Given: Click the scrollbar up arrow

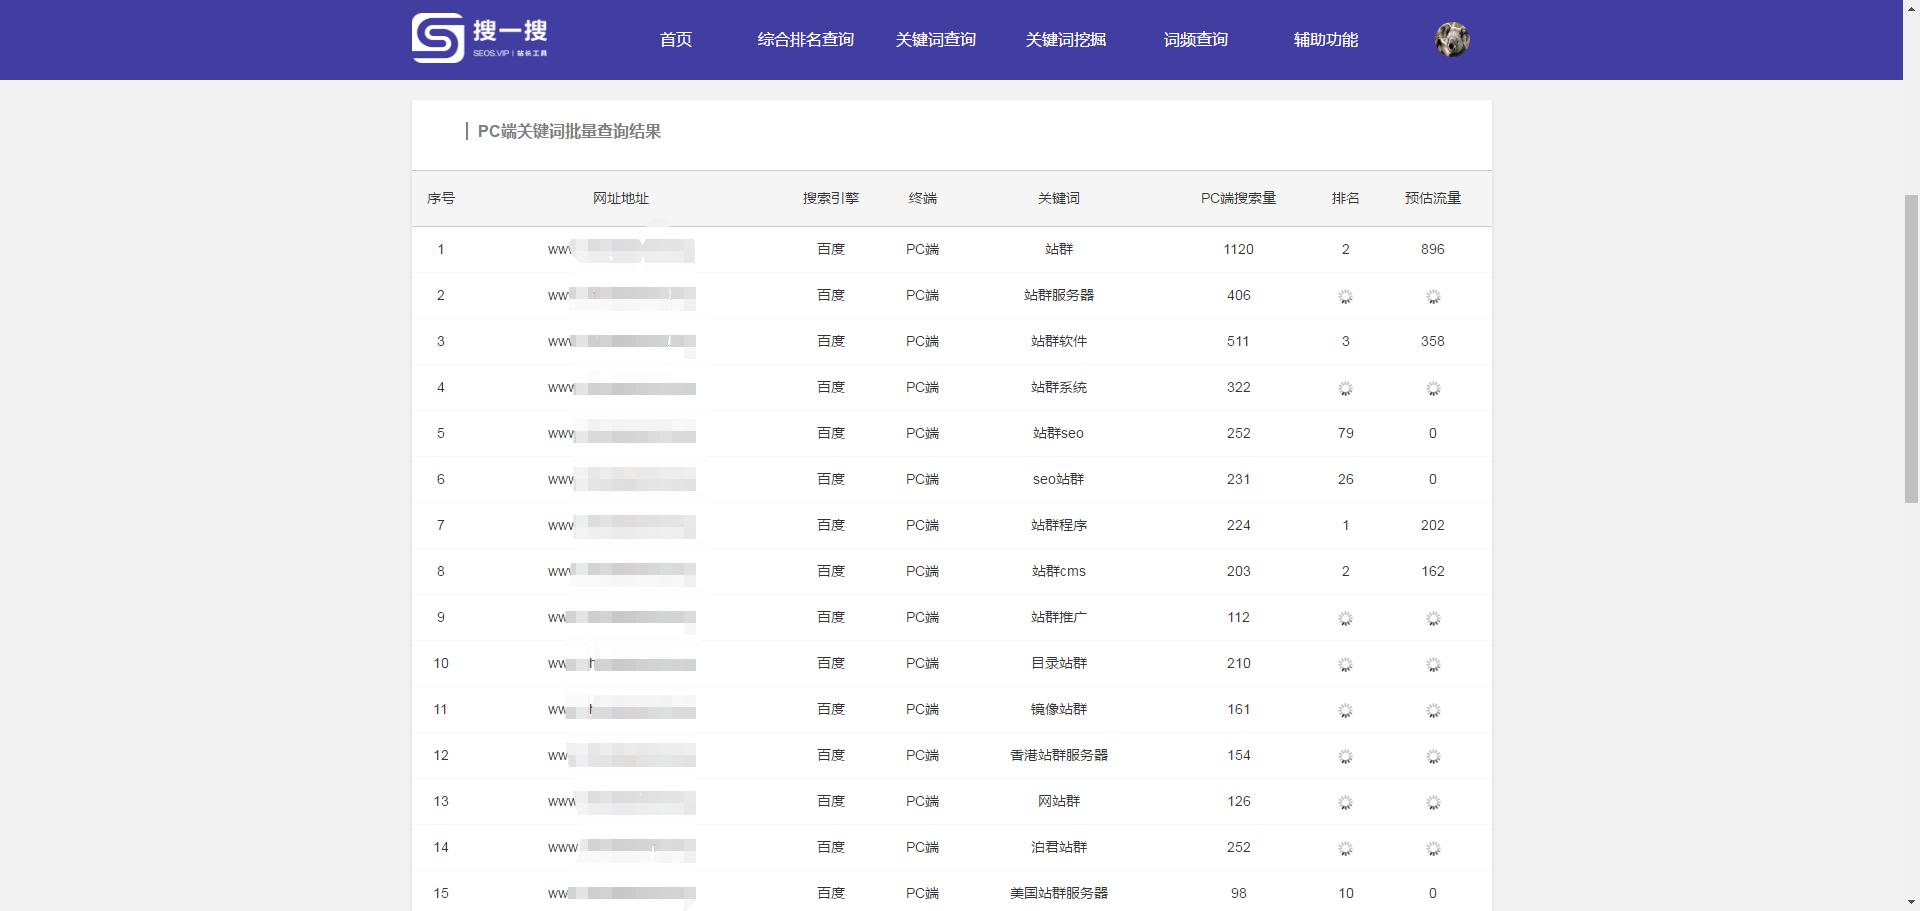Looking at the screenshot, I should coord(1912,8).
